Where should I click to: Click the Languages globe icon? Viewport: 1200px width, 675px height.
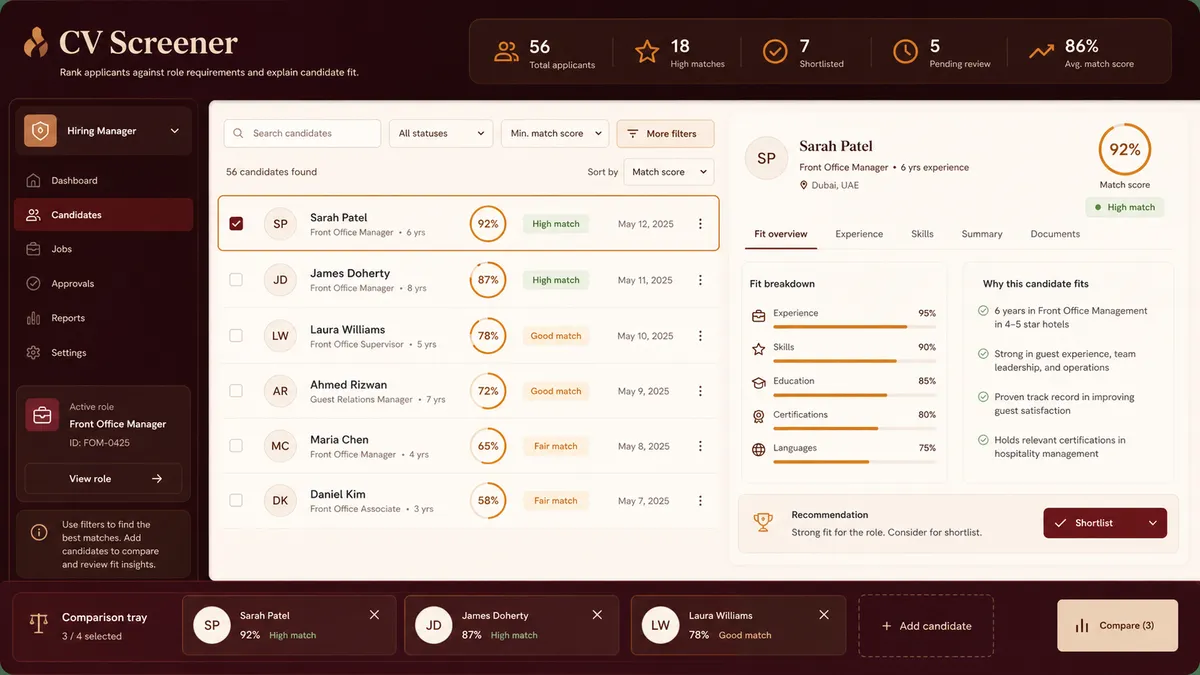[759, 449]
